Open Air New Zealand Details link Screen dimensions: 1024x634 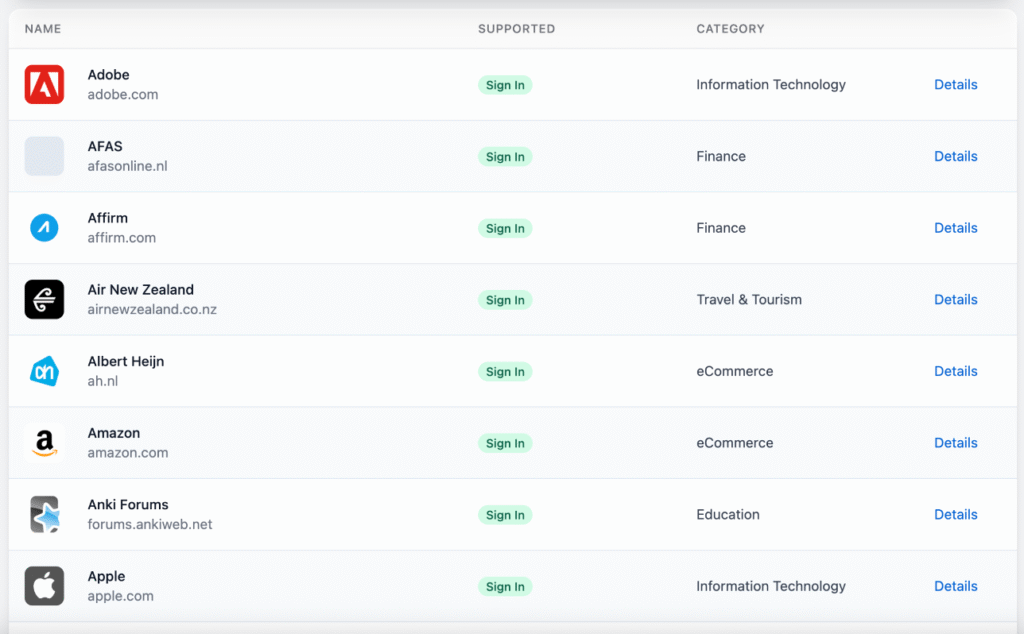click(x=955, y=300)
